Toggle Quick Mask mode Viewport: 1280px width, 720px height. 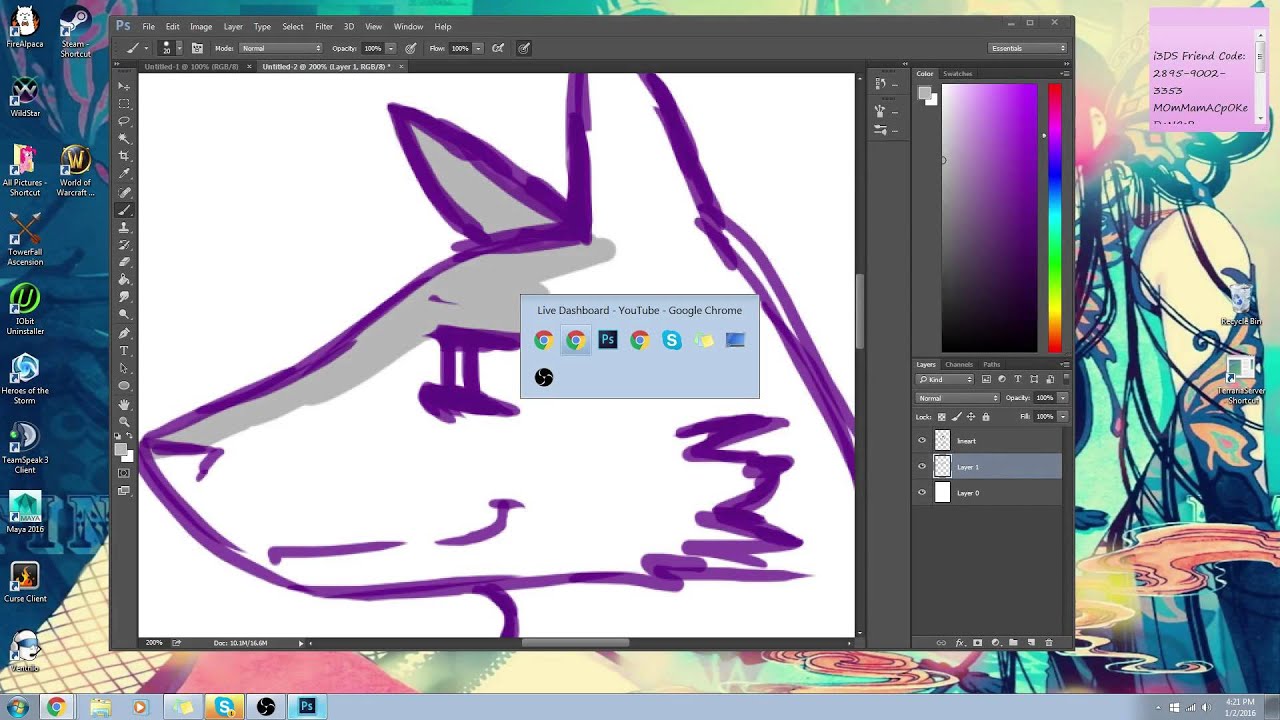pyautogui.click(x=124, y=473)
